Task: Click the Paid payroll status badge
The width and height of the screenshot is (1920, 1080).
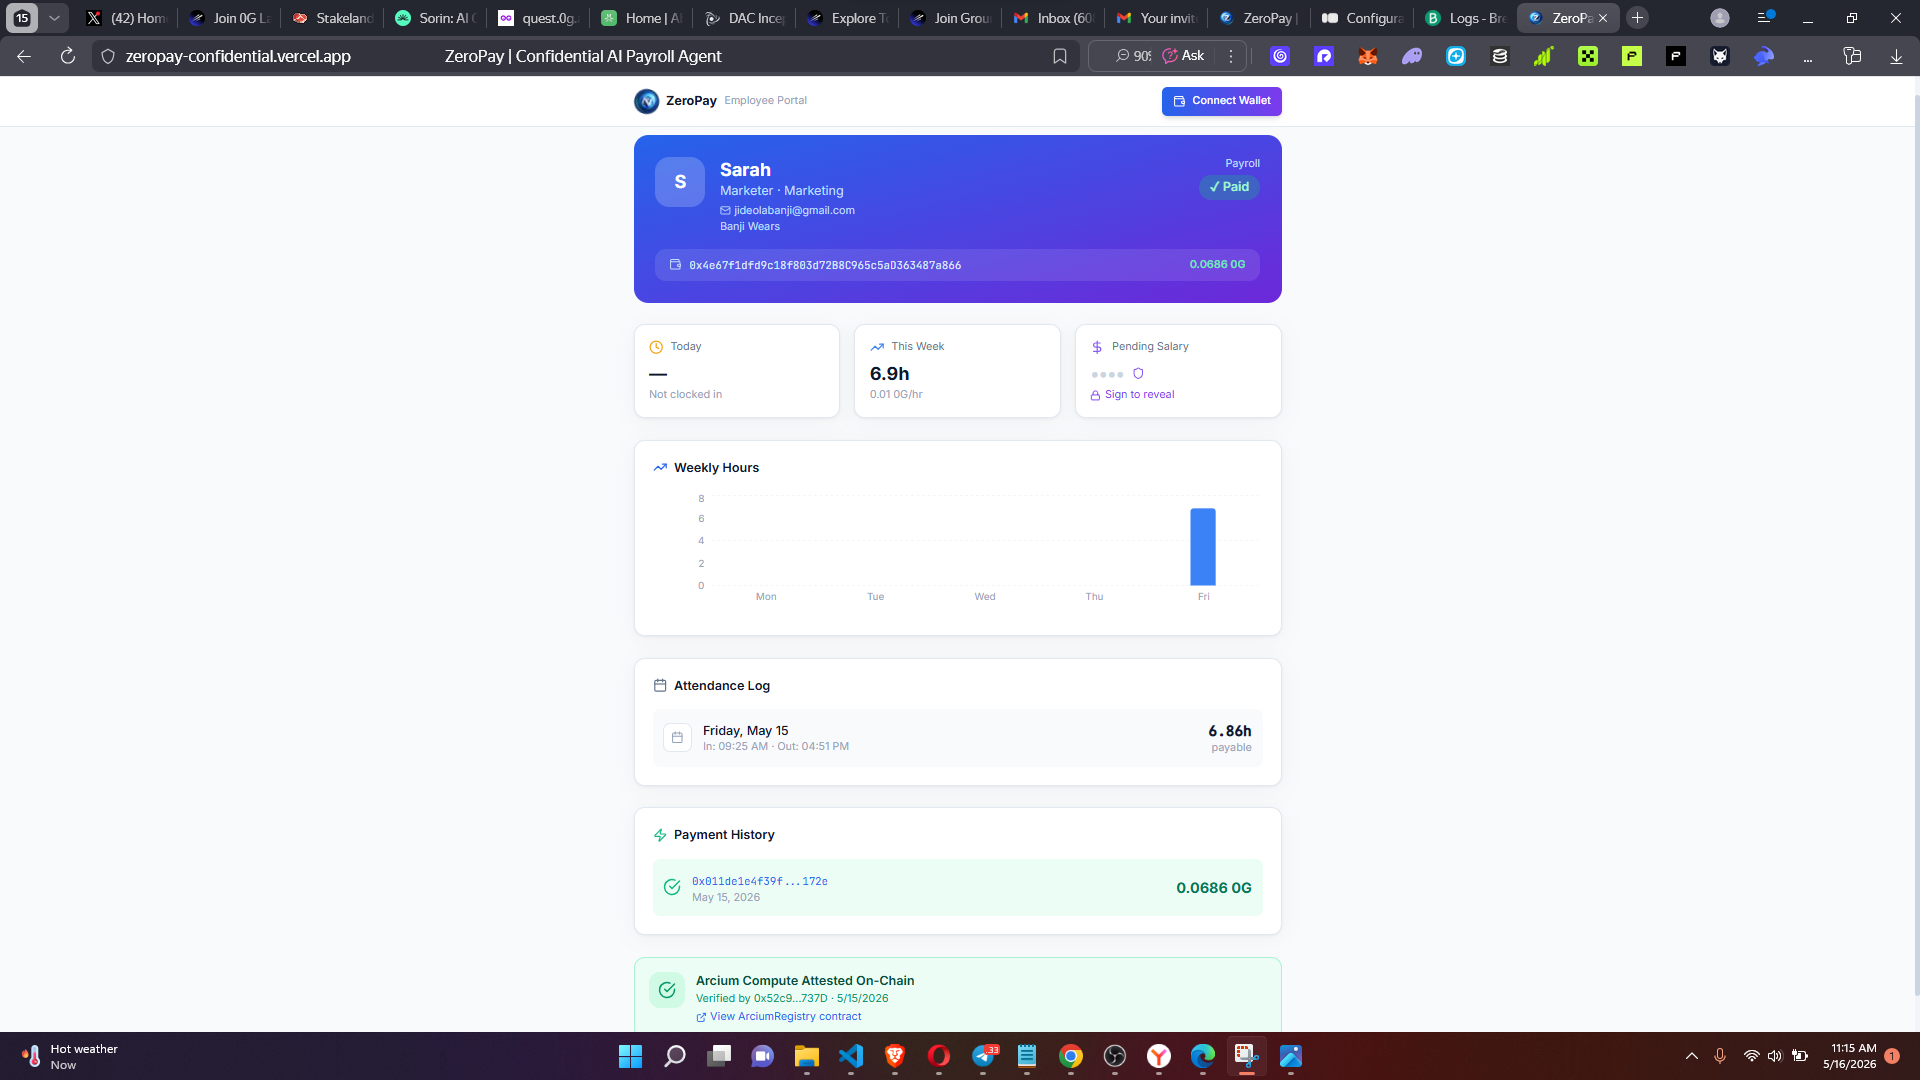Action: 1229,187
